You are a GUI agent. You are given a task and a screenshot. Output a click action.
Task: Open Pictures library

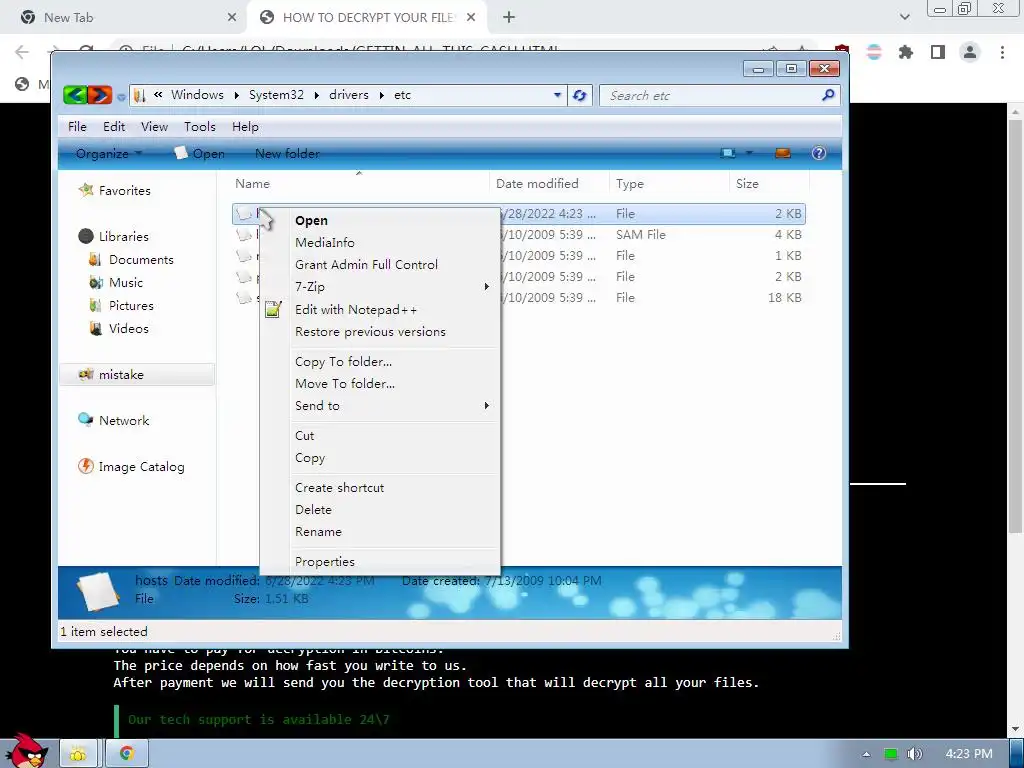tap(121, 306)
